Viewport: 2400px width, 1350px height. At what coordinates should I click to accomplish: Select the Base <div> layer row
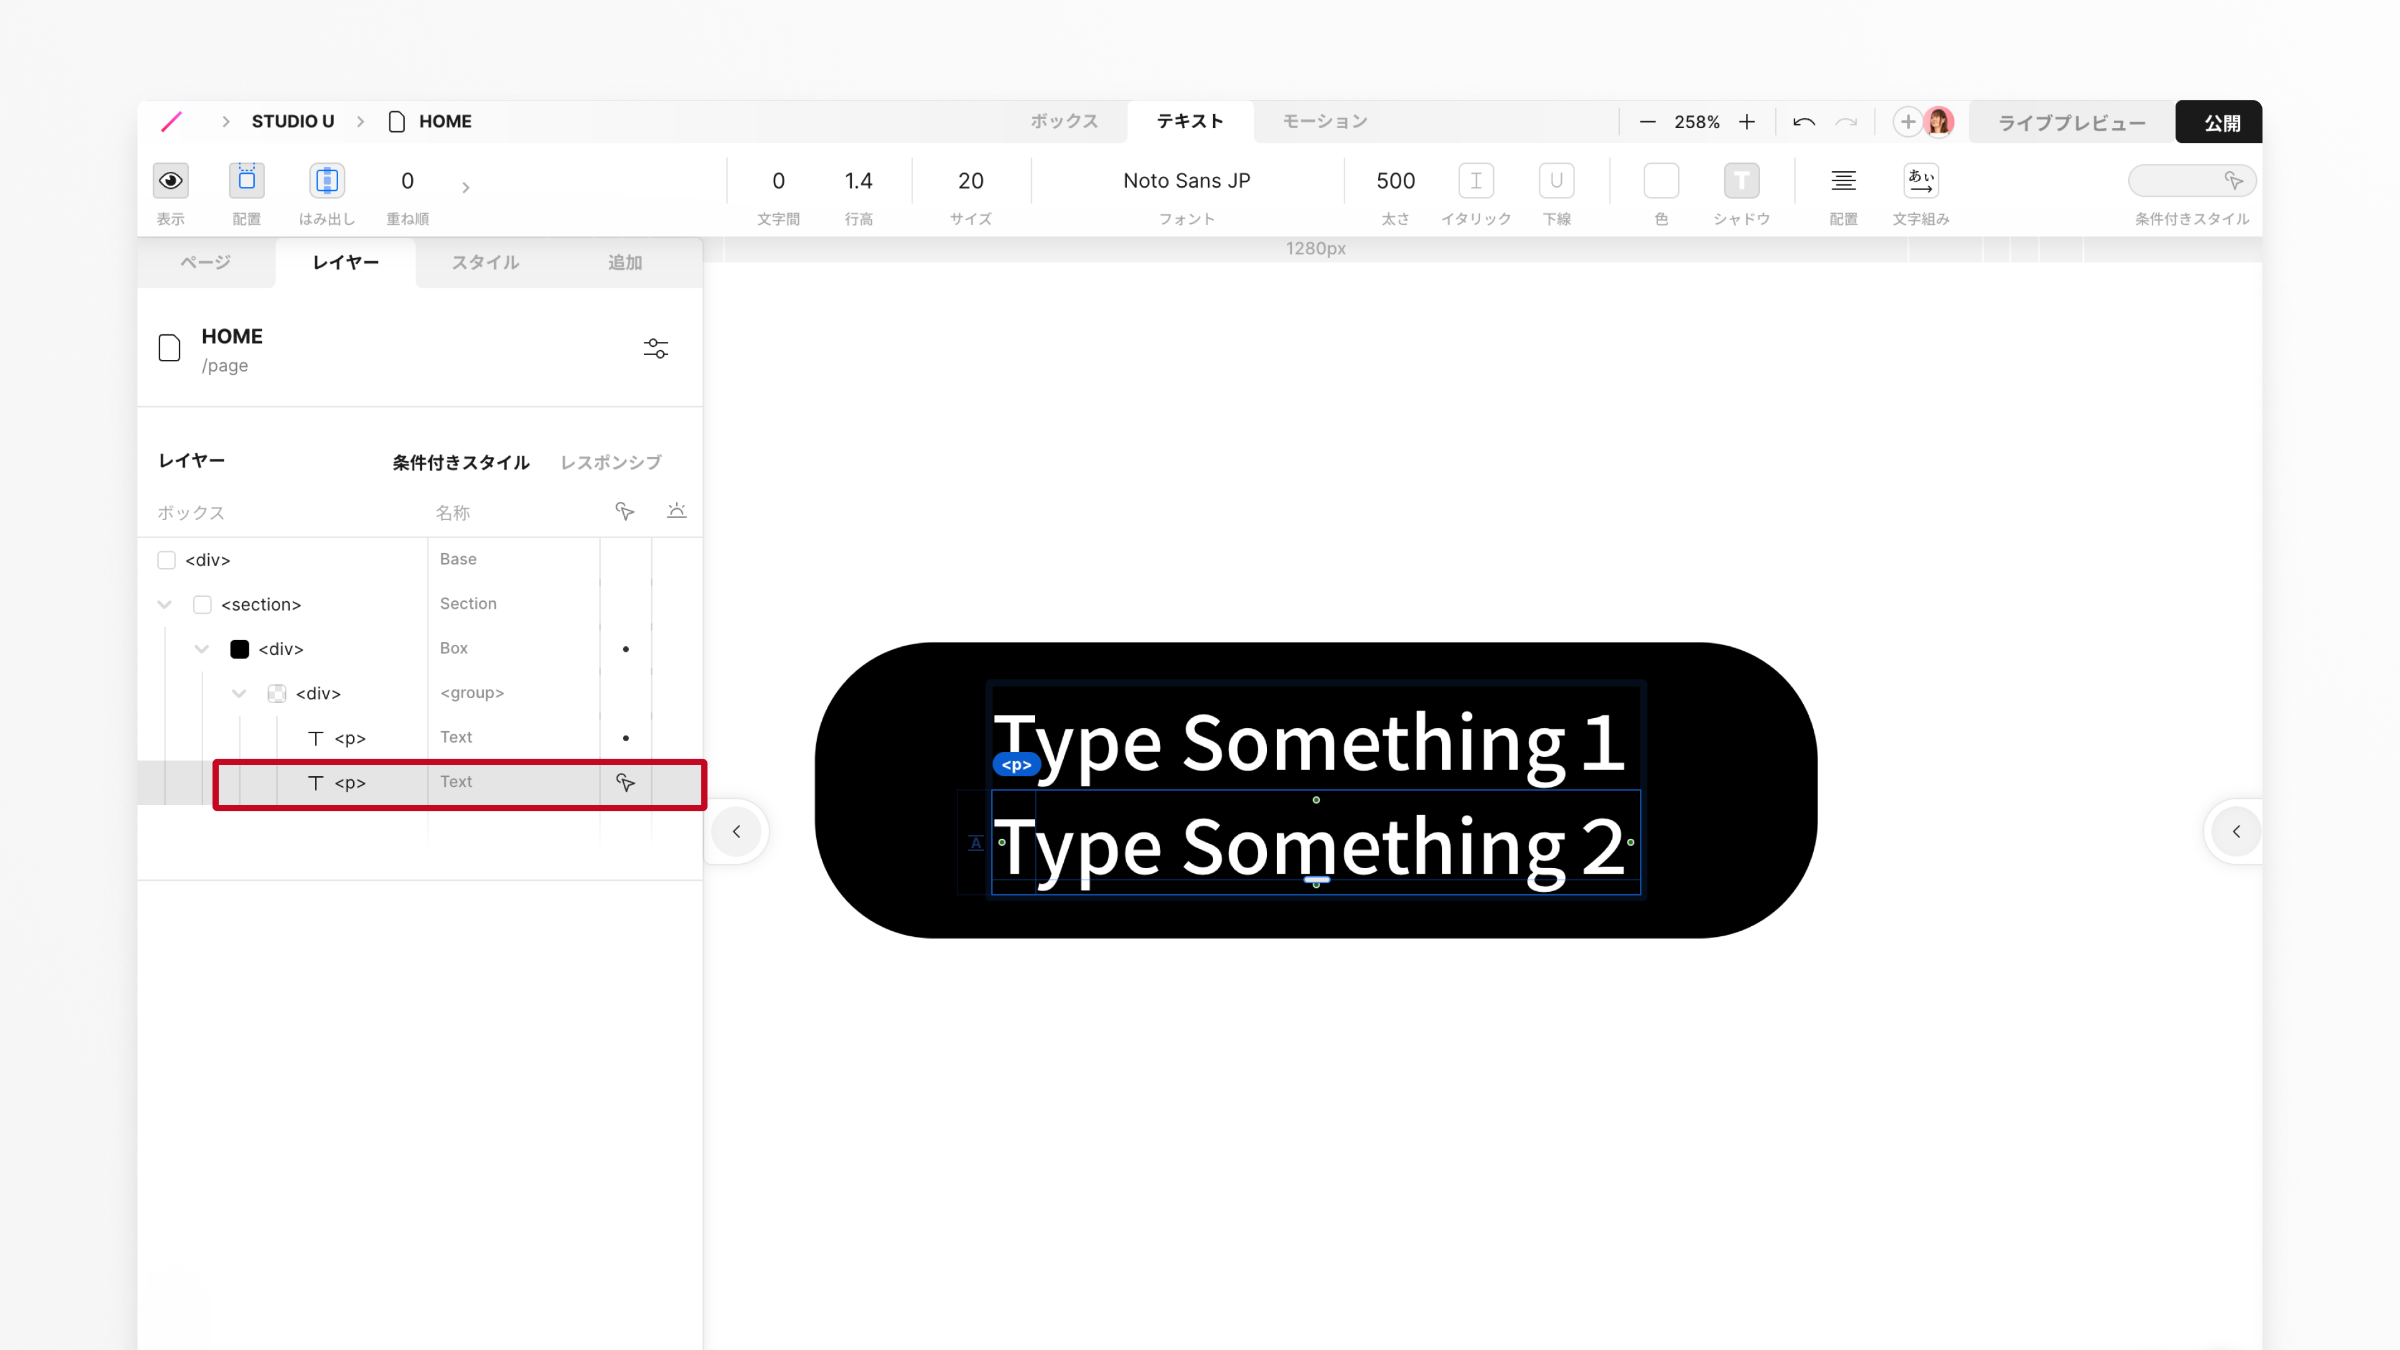(420, 560)
